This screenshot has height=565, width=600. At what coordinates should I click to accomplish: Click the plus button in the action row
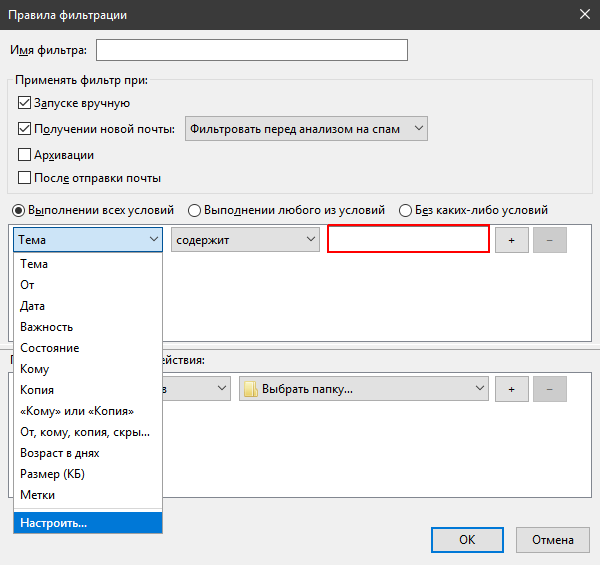(511, 389)
